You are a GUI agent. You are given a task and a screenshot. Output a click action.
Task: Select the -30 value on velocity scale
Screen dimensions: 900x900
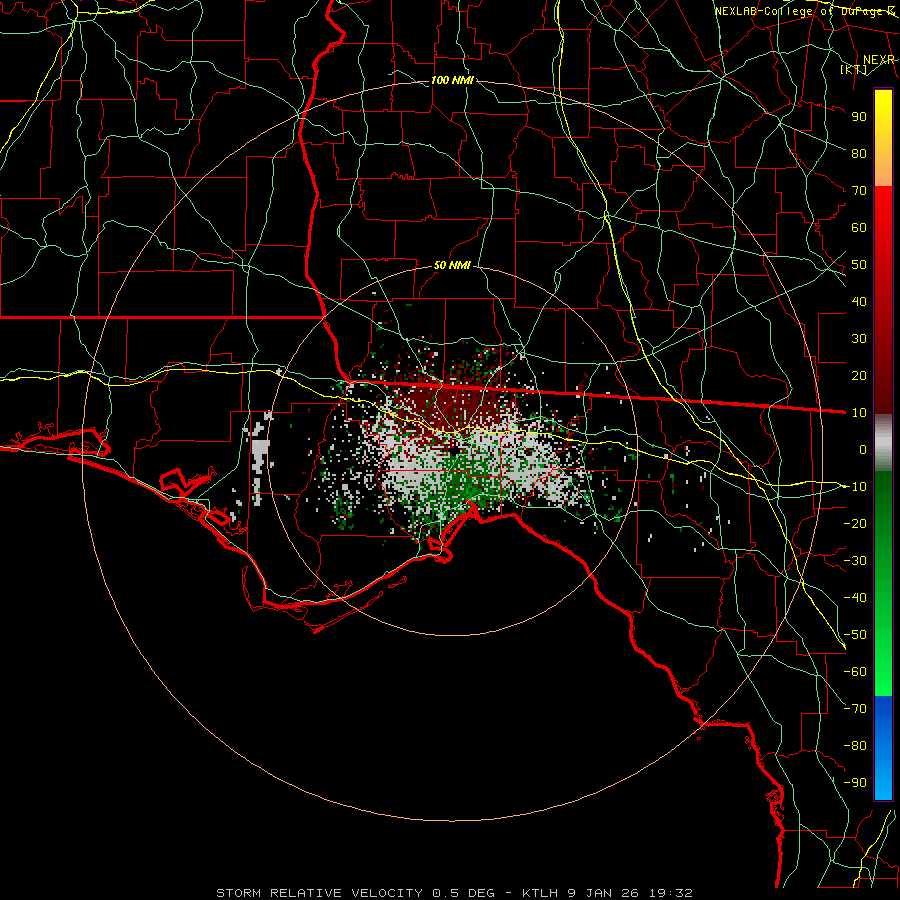[855, 561]
